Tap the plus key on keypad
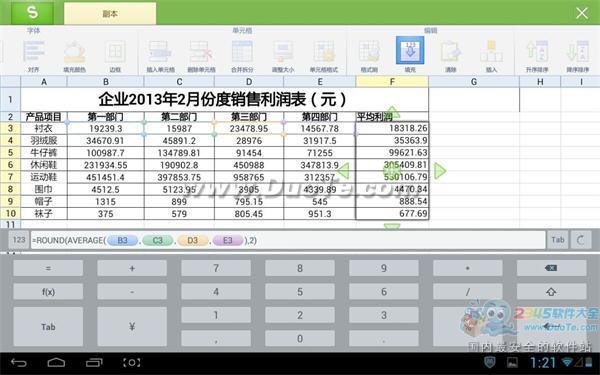600x375 pixels. click(132, 268)
